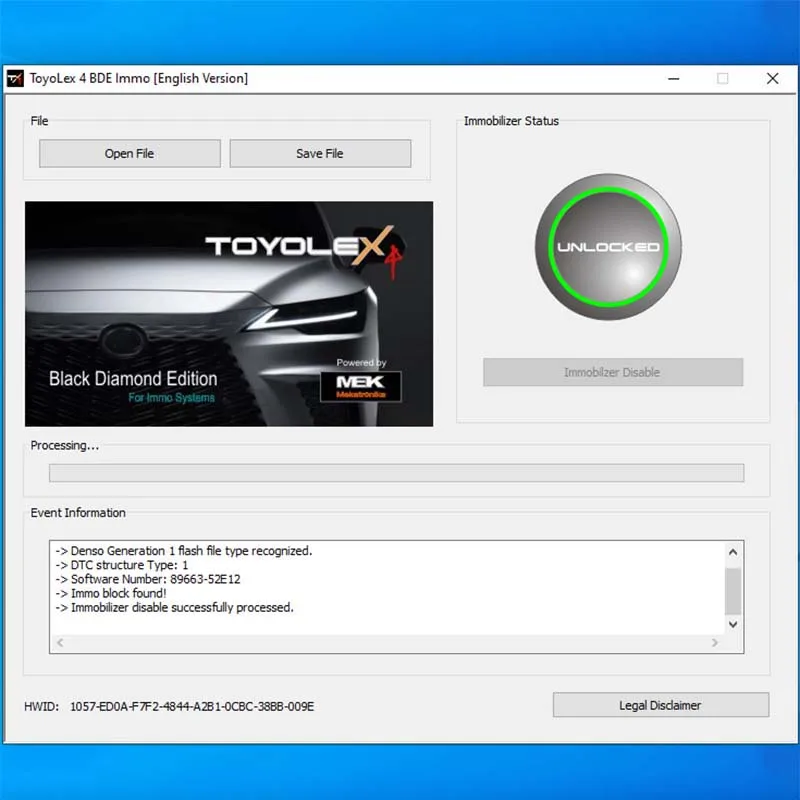Click the ToyoLex app icon in title bar
The image size is (800, 800).
(15, 78)
